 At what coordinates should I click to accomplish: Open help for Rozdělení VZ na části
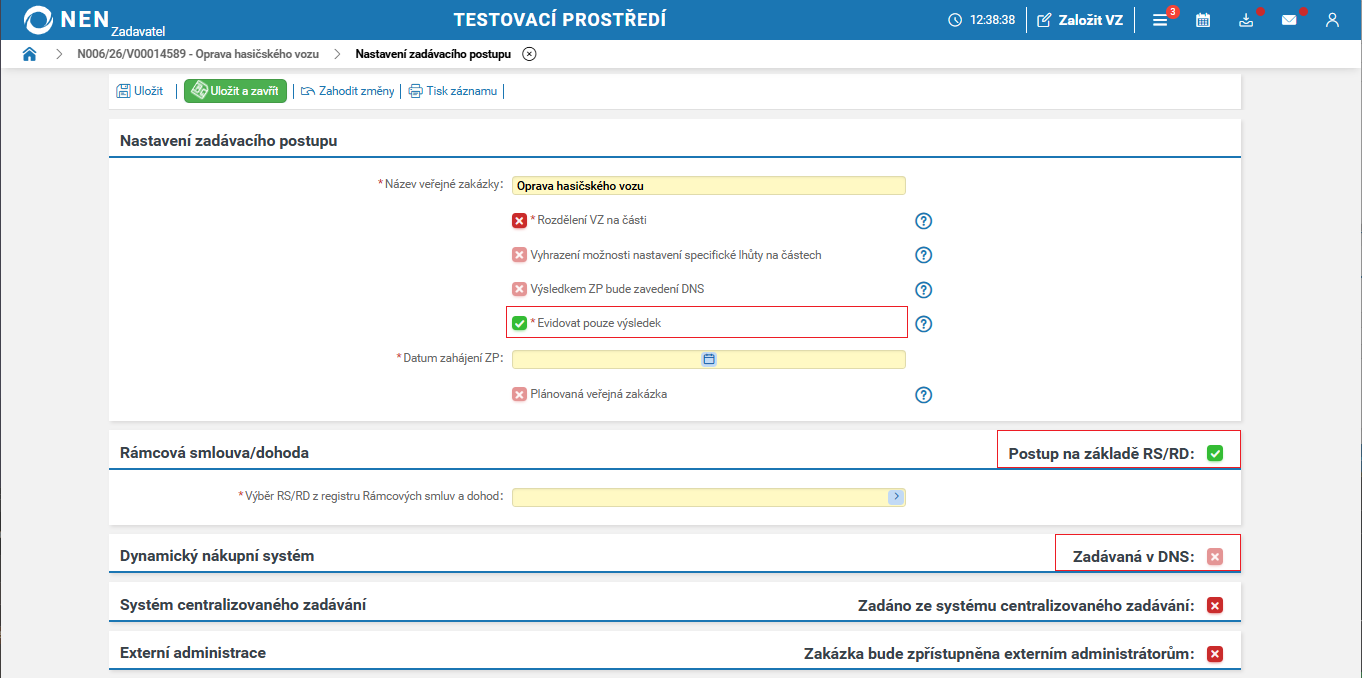tap(924, 221)
